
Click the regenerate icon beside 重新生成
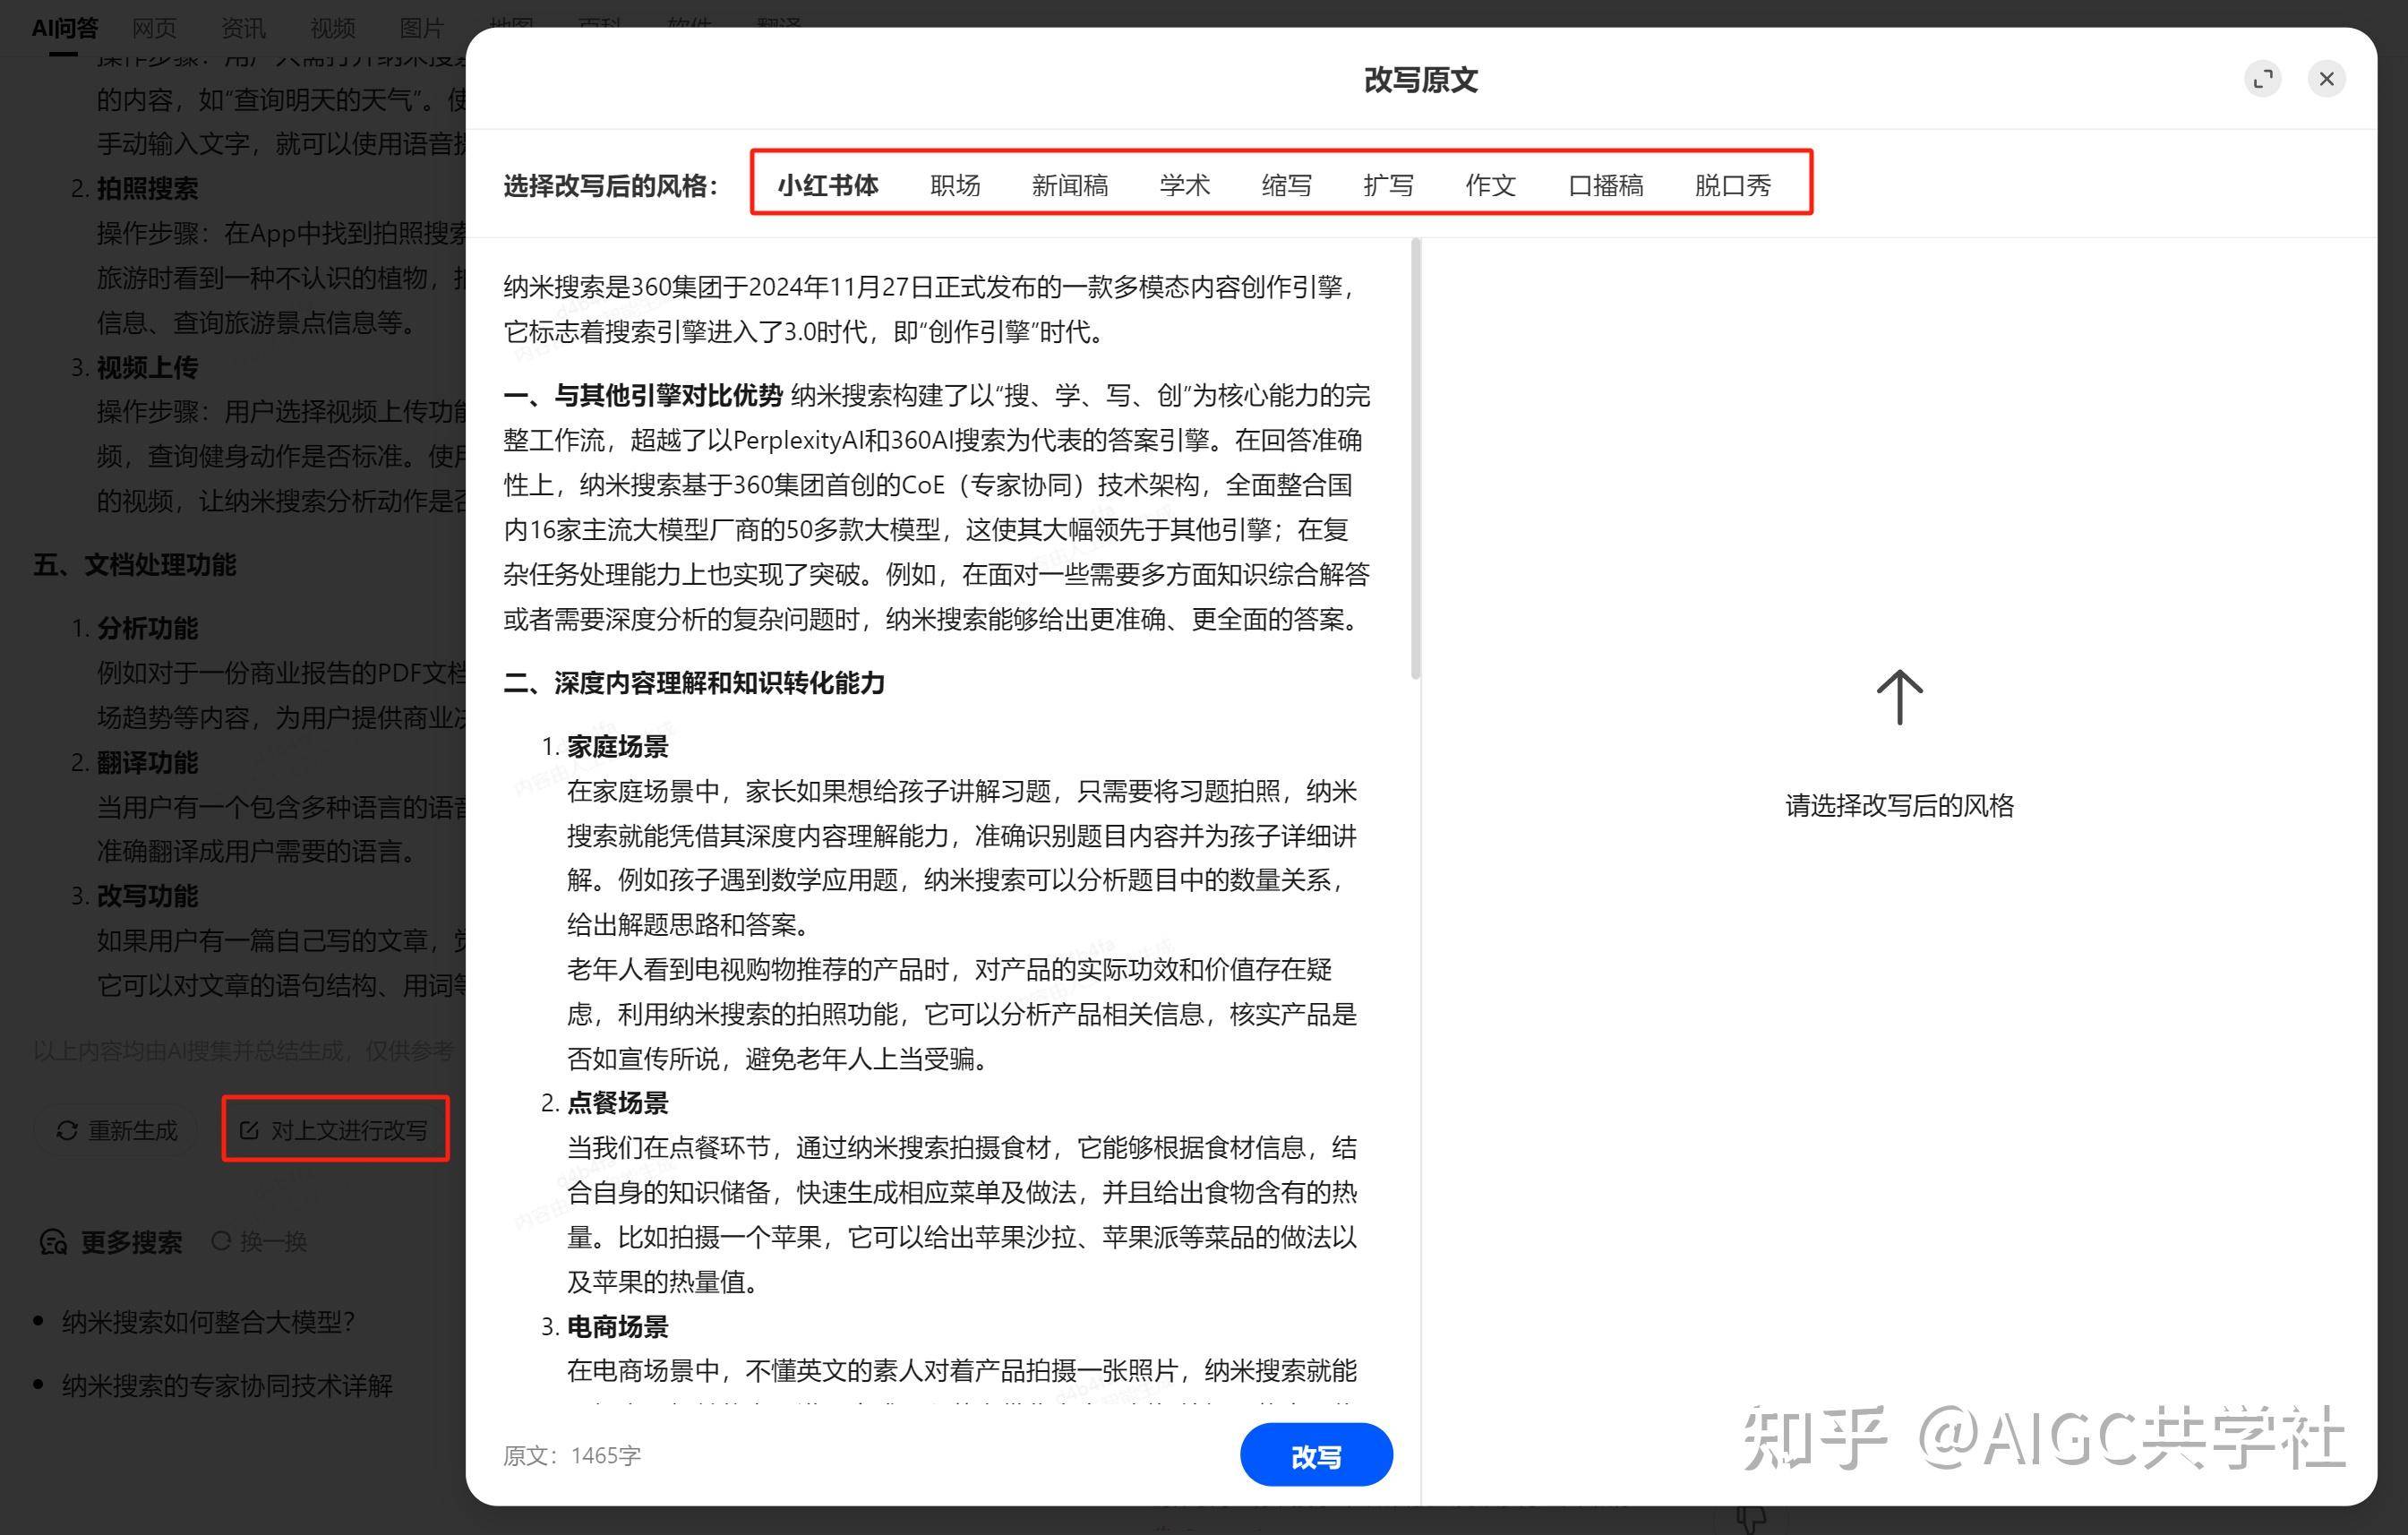point(67,1130)
